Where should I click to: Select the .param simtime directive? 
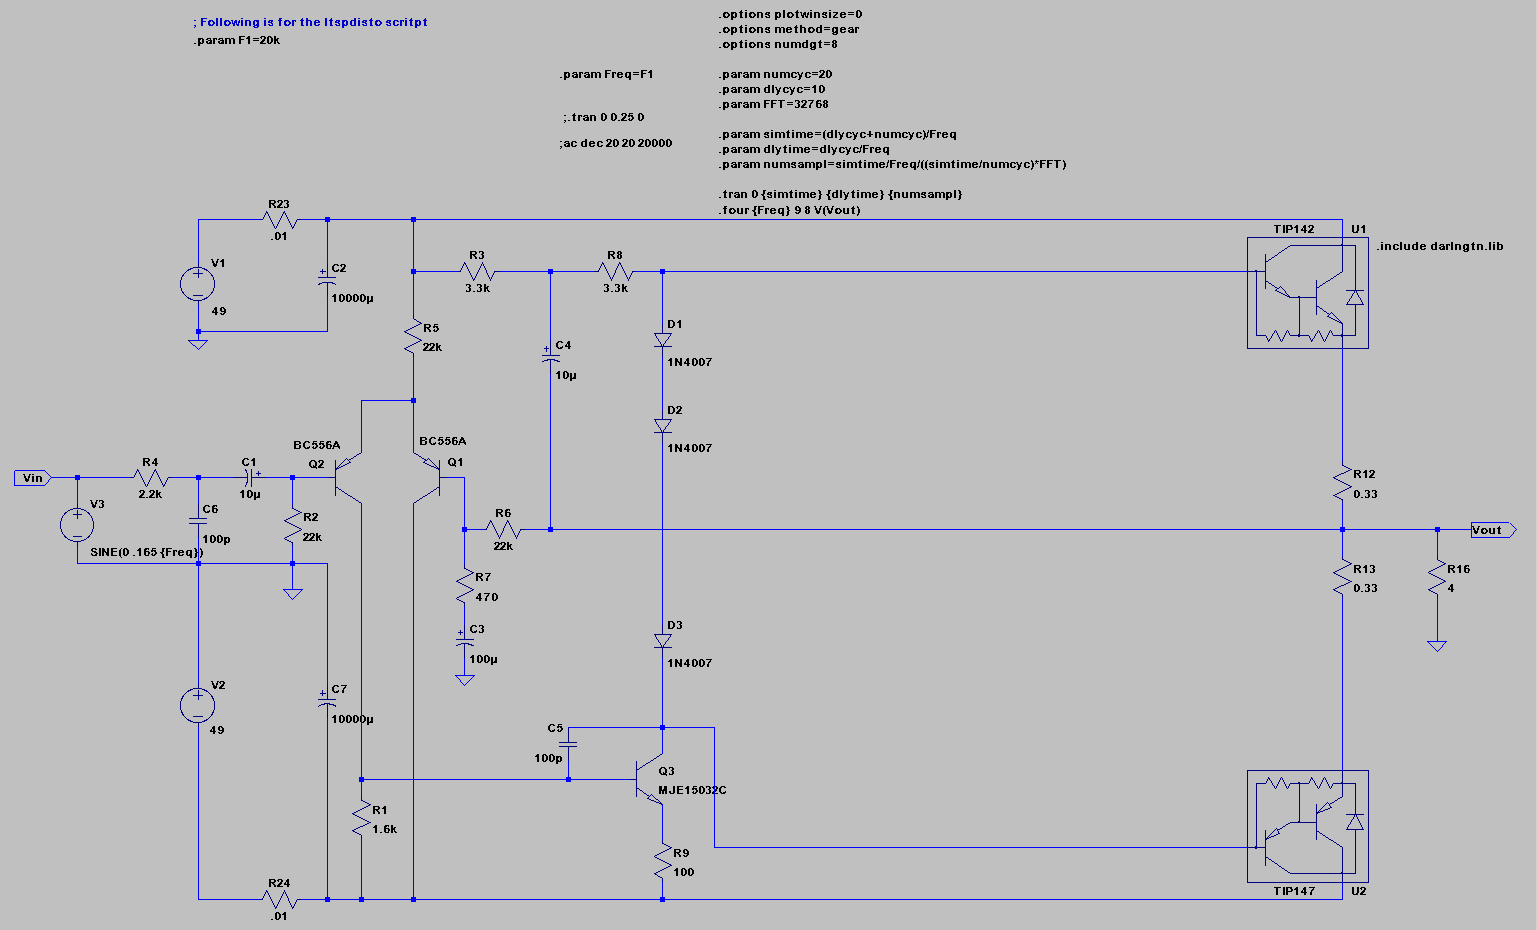[838, 134]
